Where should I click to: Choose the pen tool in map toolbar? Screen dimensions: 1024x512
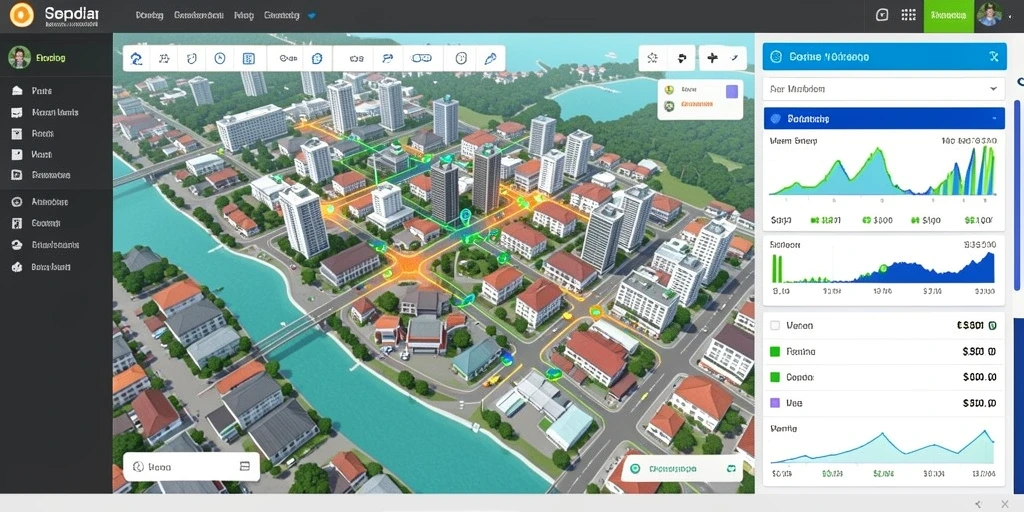(490, 58)
